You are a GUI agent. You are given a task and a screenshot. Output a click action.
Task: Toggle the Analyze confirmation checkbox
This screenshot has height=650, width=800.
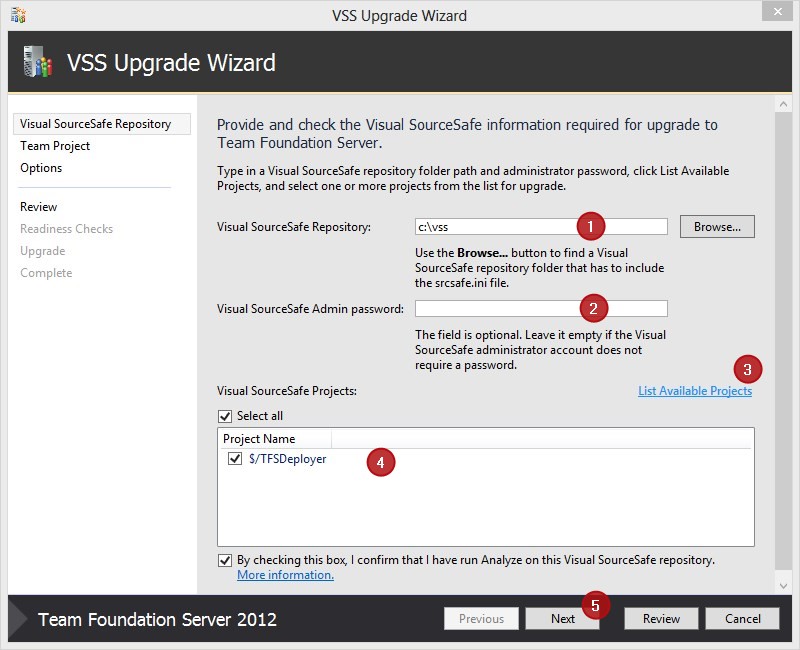pos(225,560)
